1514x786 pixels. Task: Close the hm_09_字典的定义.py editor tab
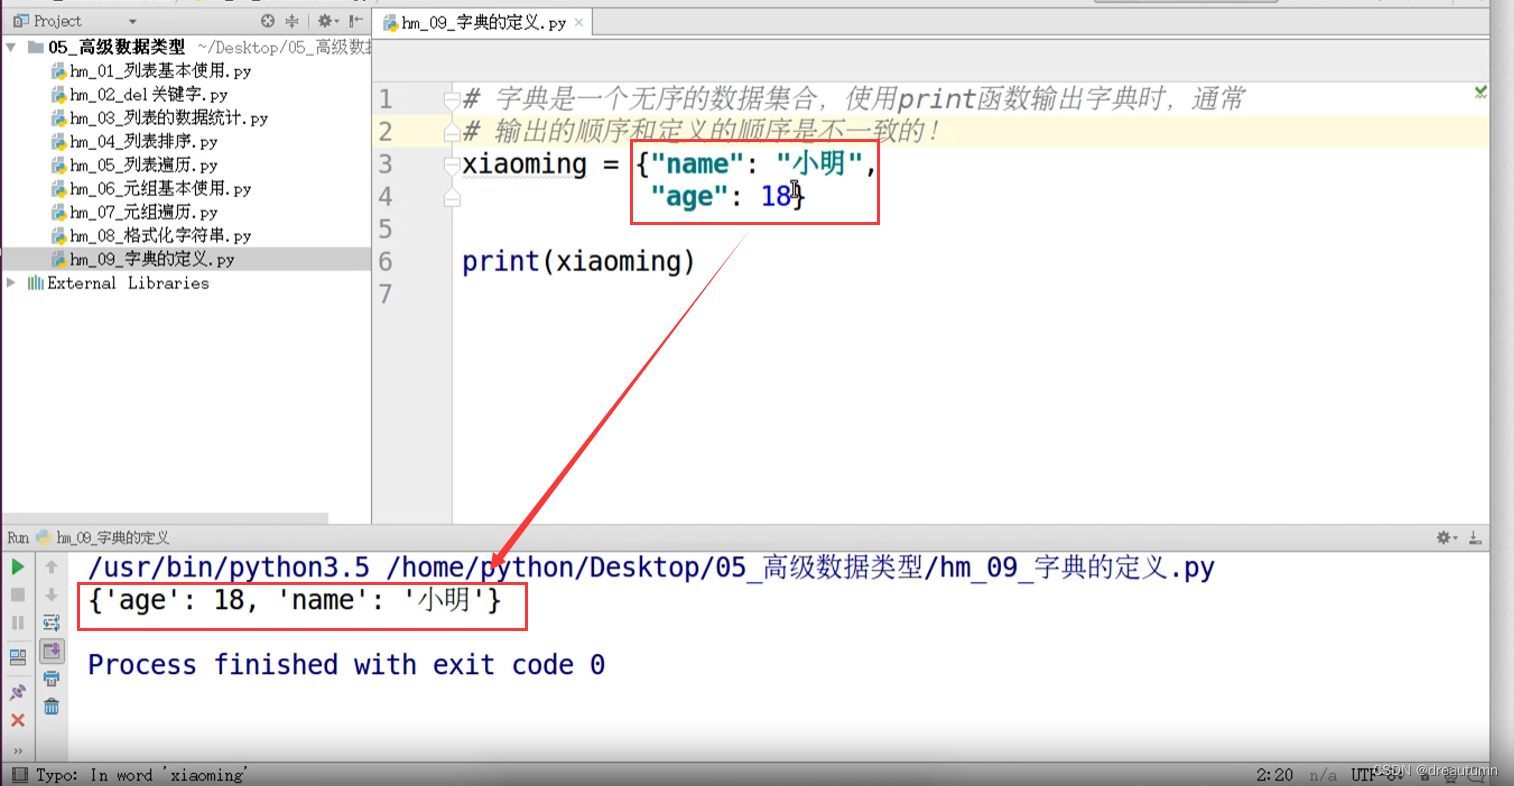[579, 22]
